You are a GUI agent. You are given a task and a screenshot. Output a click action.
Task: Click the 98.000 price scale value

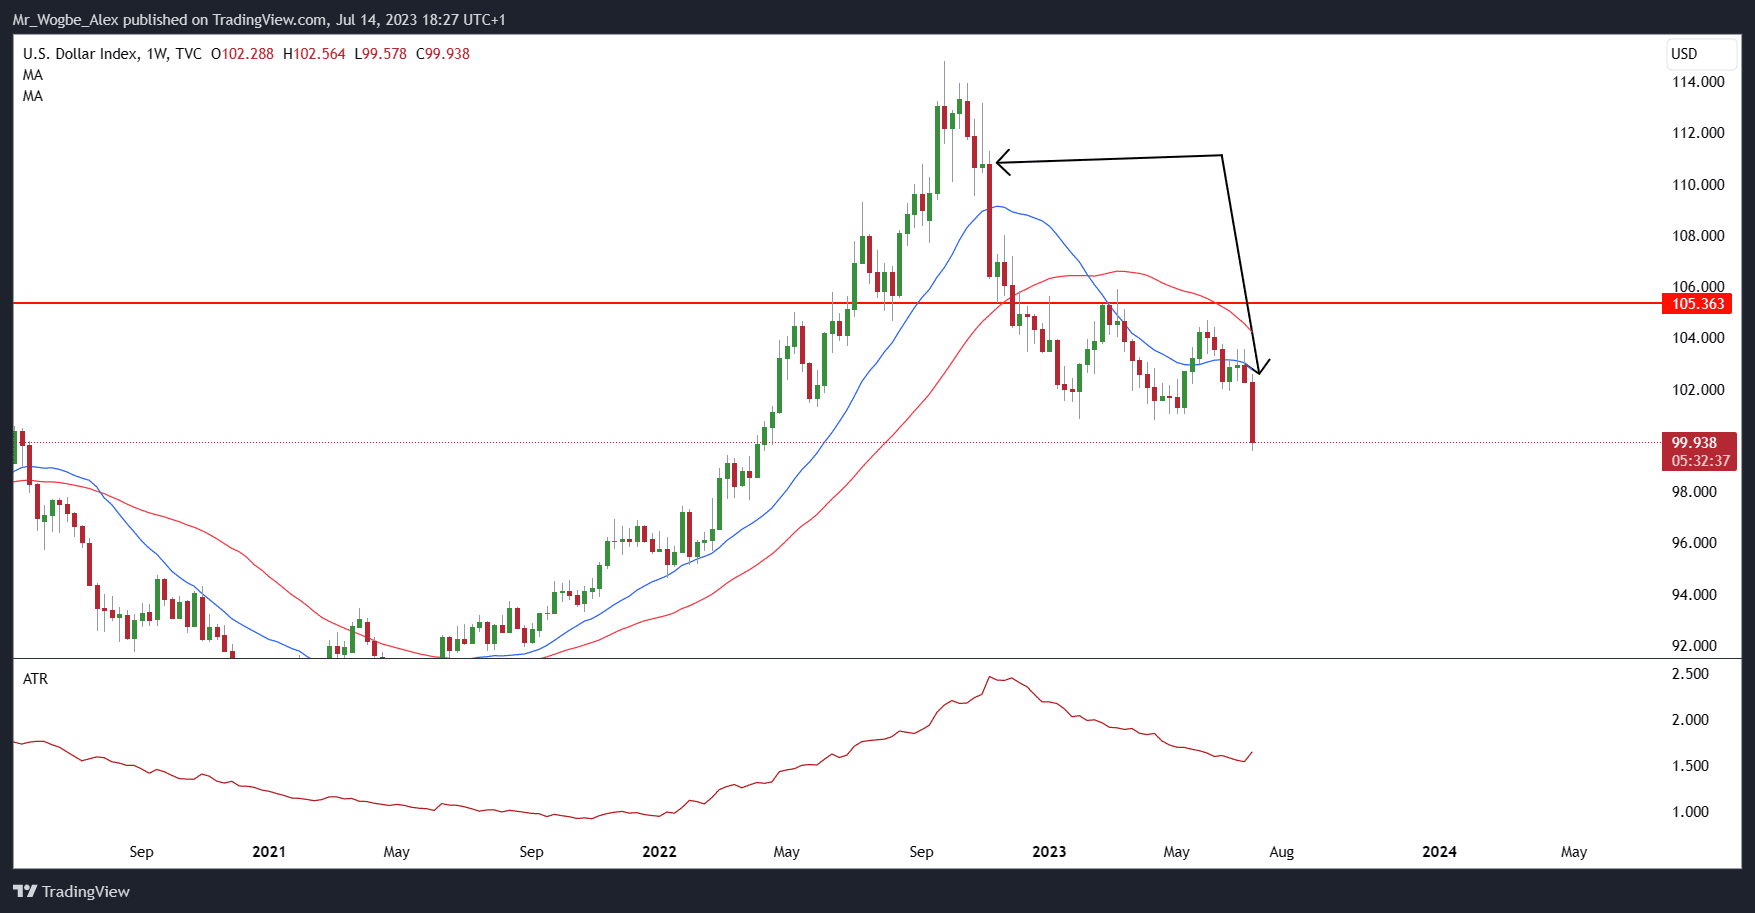[x=1694, y=492]
